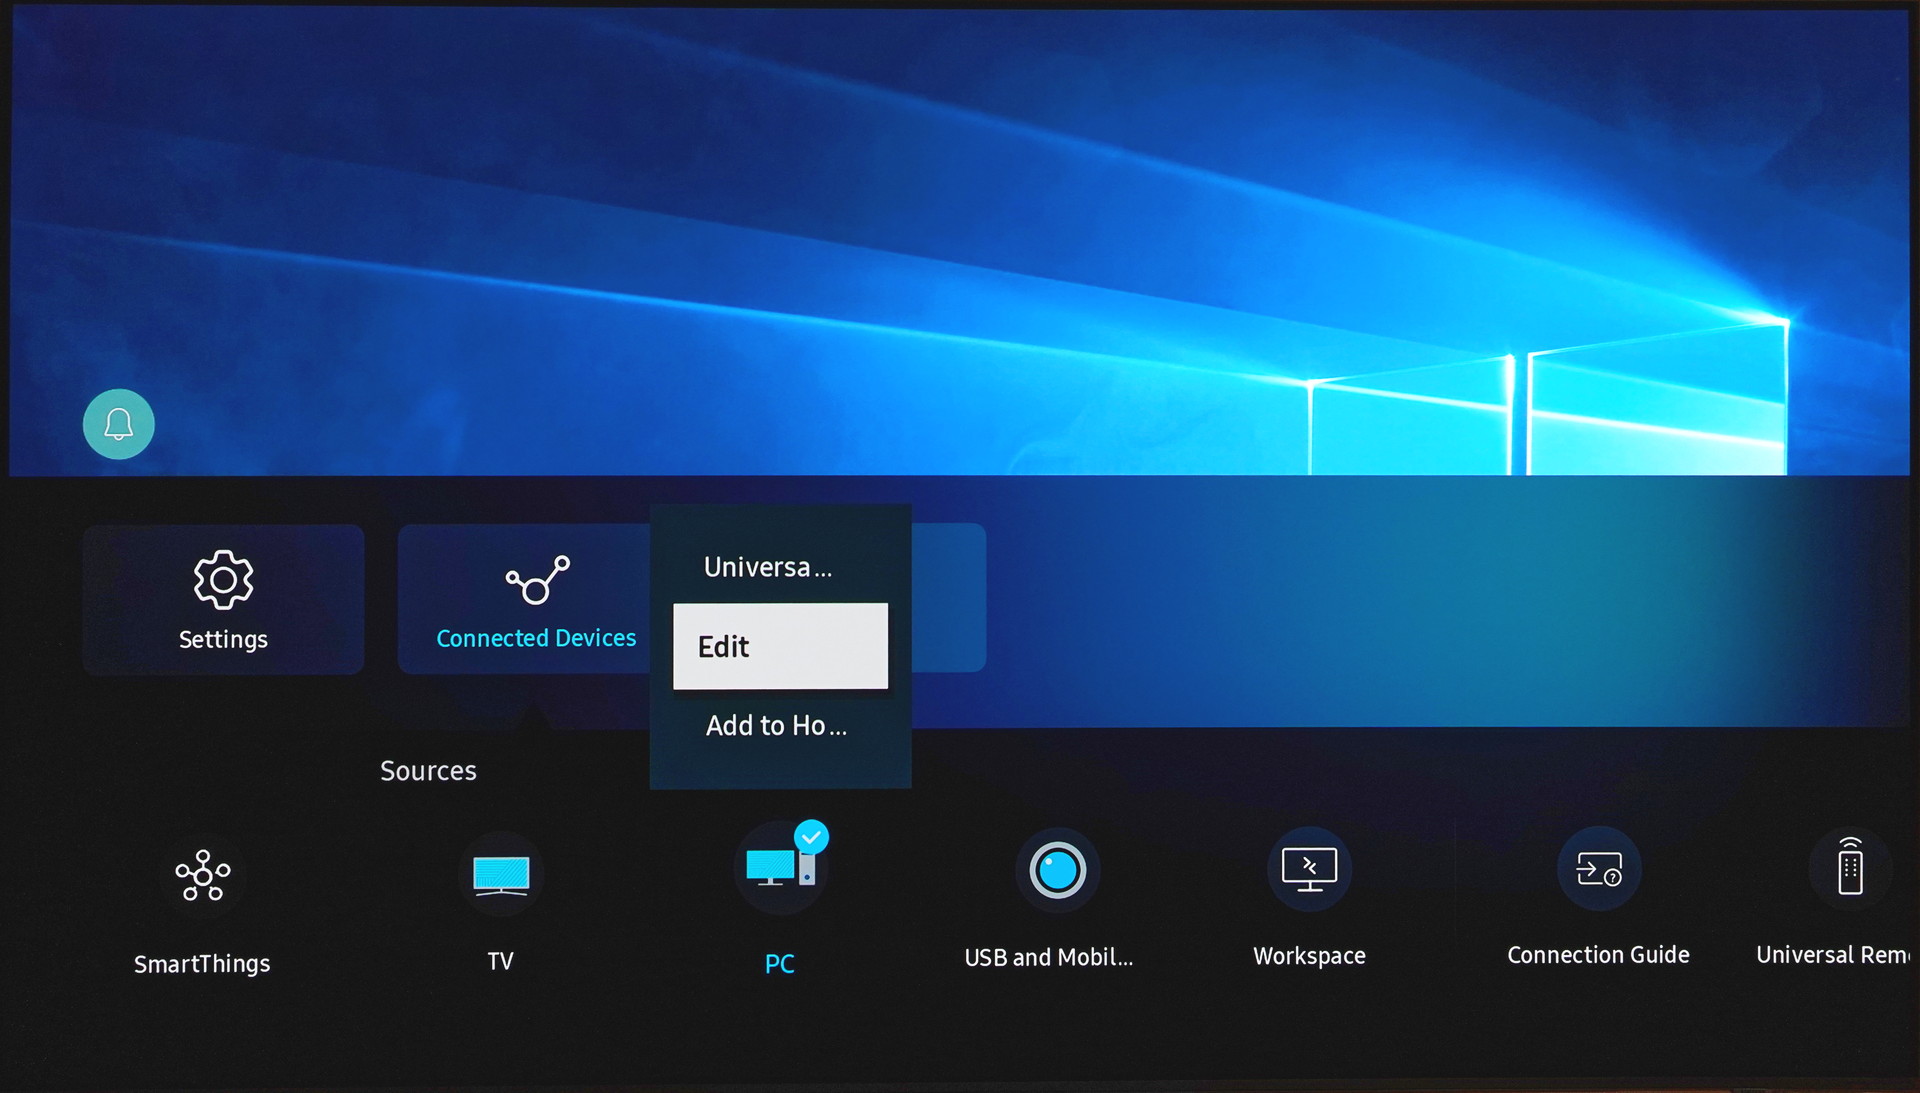Click the Sources heading label
This screenshot has height=1093, width=1920.
(428, 771)
